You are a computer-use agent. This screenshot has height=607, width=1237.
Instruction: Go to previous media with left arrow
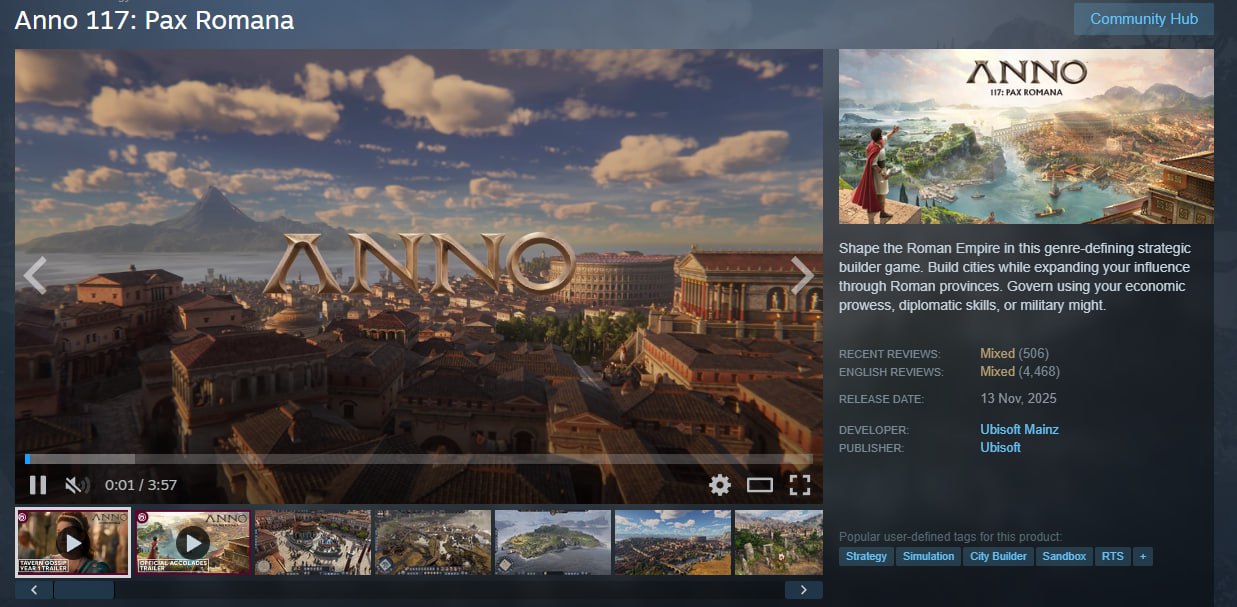[35, 275]
